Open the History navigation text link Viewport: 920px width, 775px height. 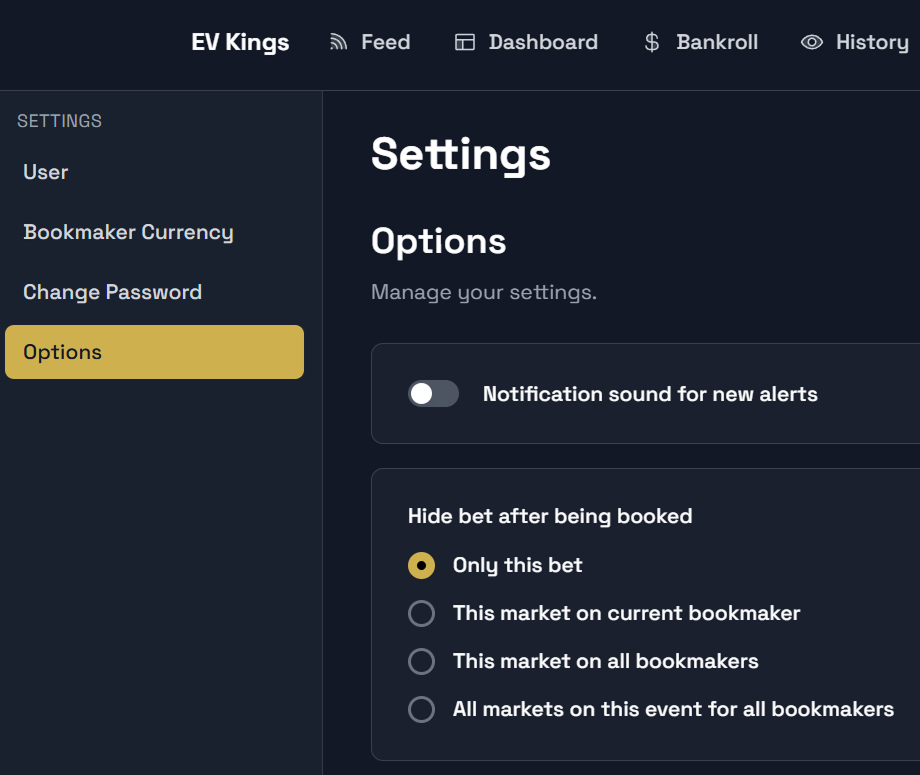(872, 42)
